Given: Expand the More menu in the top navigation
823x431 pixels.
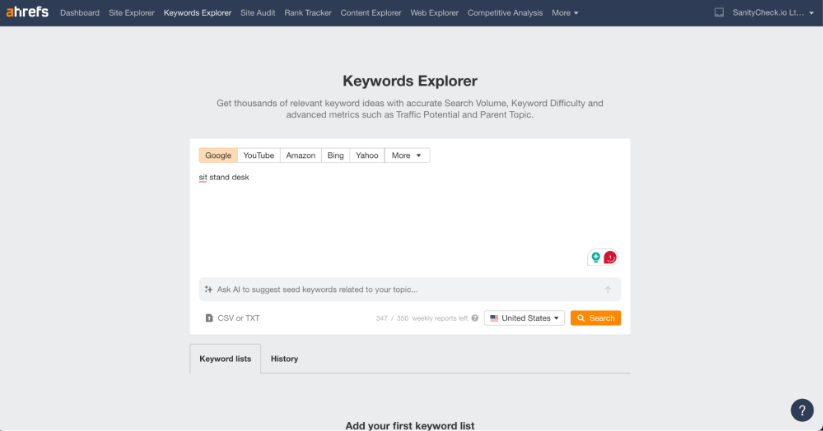Looking at the screenshot, I should (565, 13).
